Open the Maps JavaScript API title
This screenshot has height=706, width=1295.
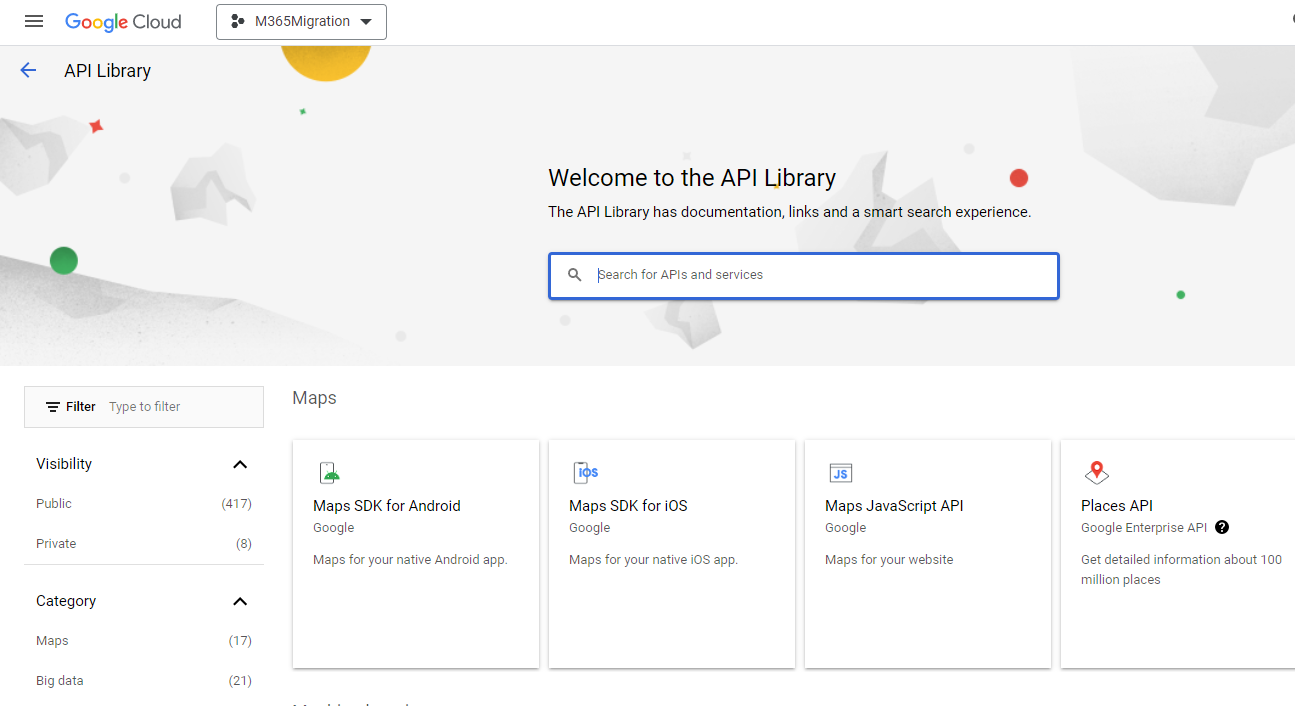point(894,506)
